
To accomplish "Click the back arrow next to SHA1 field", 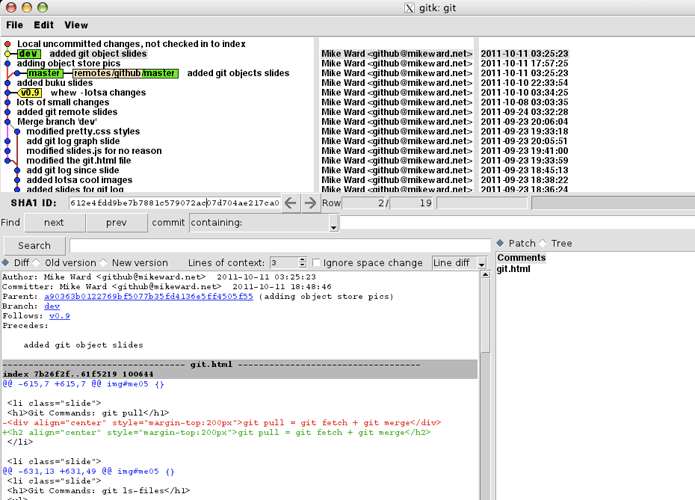I will click(x=289, y=203).
